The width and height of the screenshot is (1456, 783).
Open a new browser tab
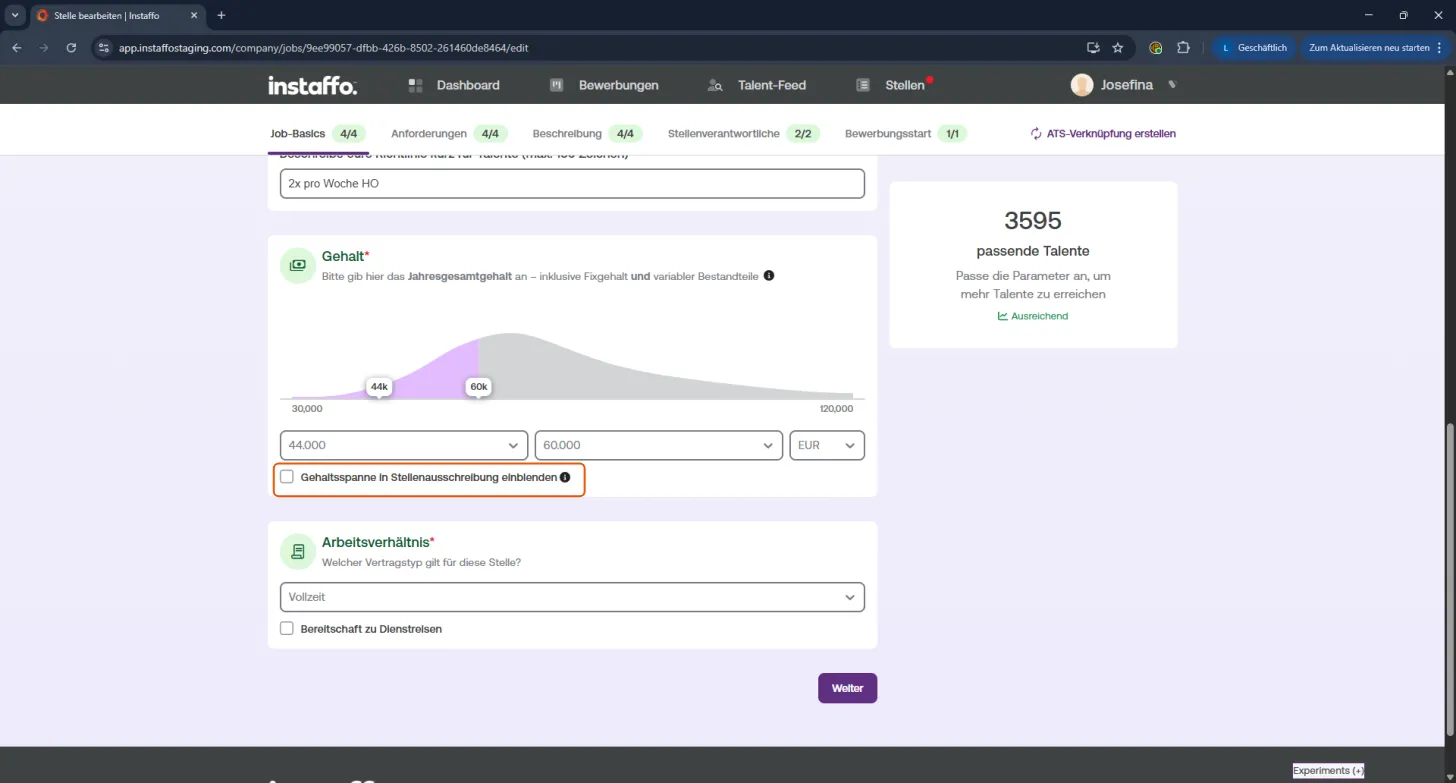pos(221,15)
